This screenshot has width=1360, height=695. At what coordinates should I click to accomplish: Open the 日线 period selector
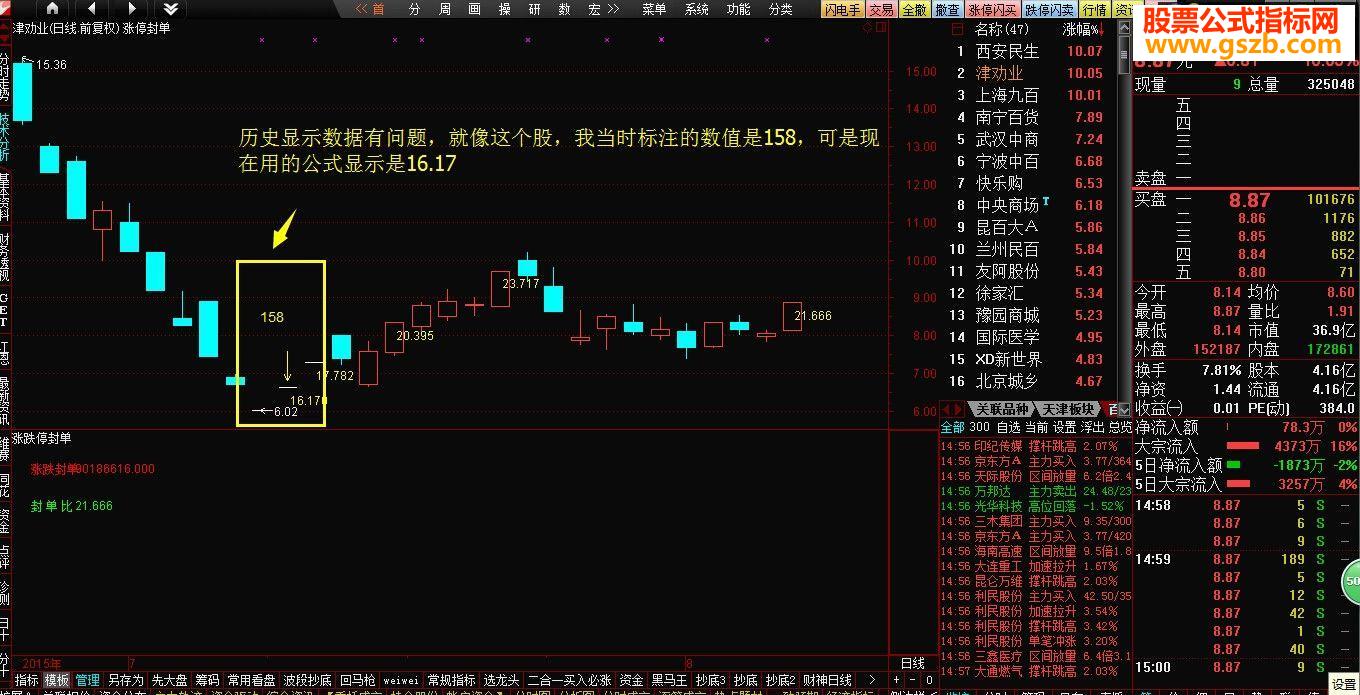(913, 664)
